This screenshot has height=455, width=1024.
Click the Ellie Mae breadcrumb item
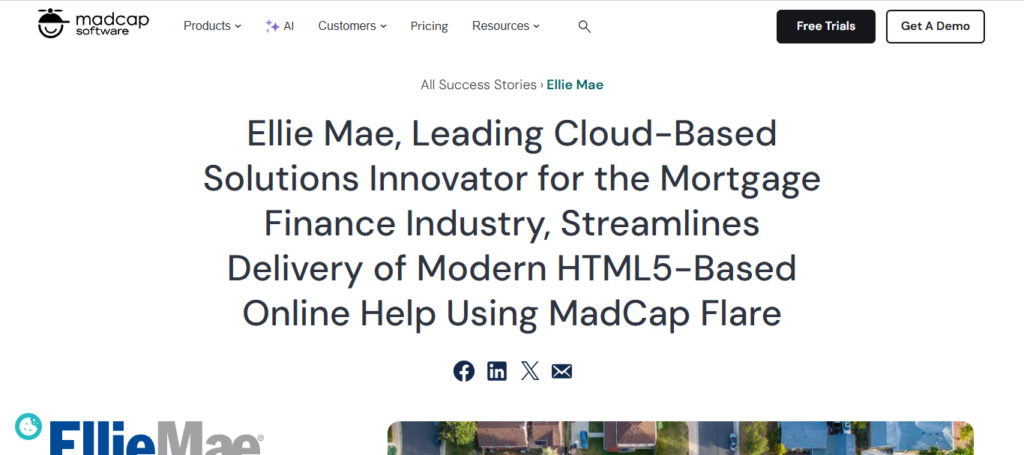tap(575, 85)
